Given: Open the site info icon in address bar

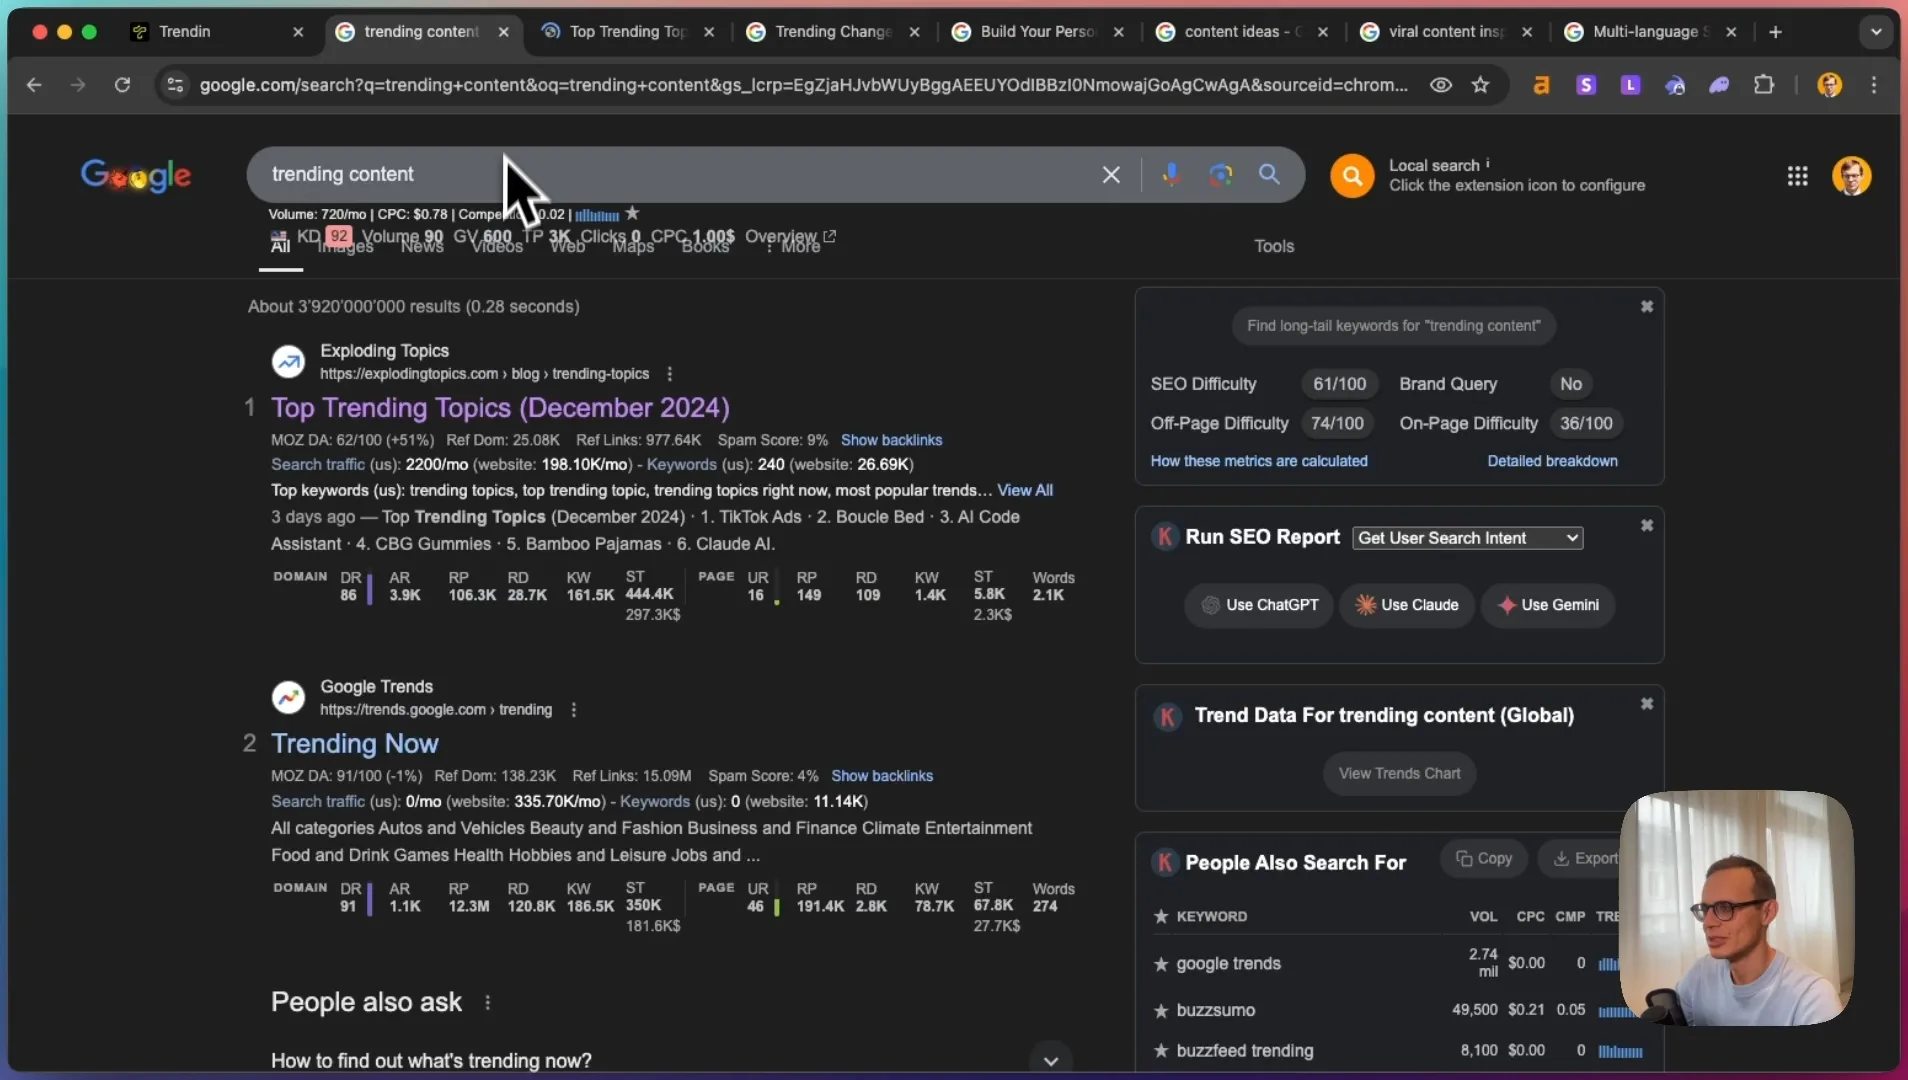Looking at the screenshot, I should coord(175,85).
